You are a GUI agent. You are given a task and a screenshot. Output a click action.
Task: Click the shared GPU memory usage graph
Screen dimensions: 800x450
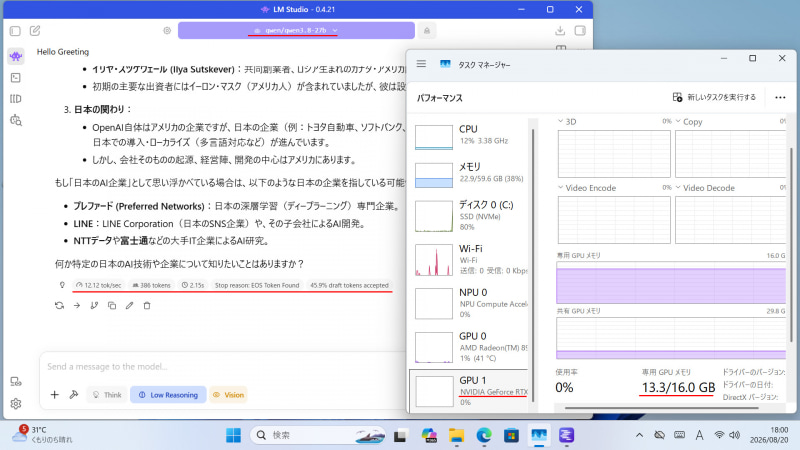tap(671, 338)
